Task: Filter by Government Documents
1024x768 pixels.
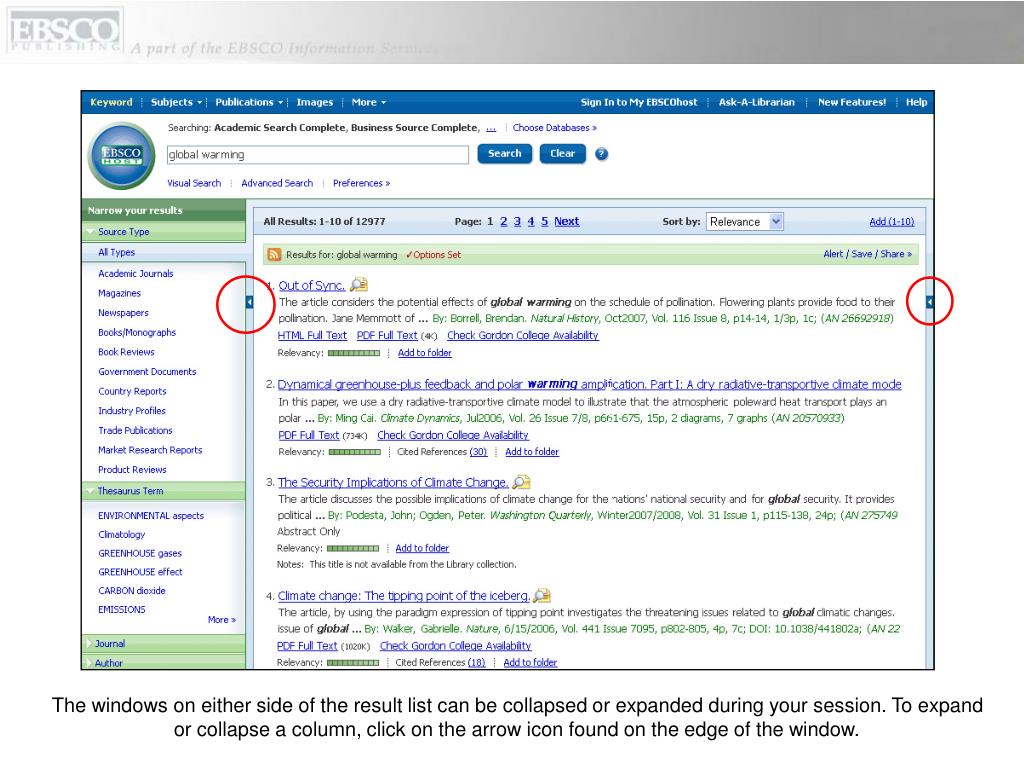Action: [x=147, y=372]
